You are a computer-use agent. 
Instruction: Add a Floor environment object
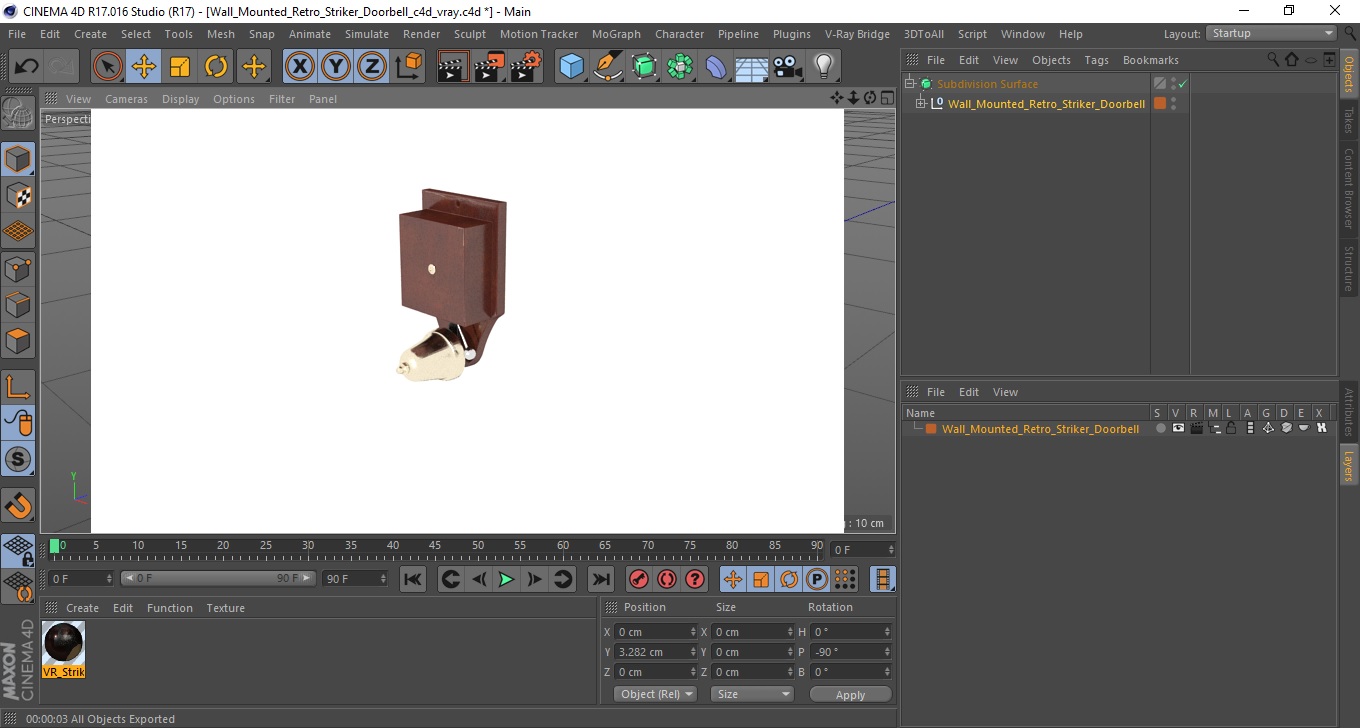752,67
